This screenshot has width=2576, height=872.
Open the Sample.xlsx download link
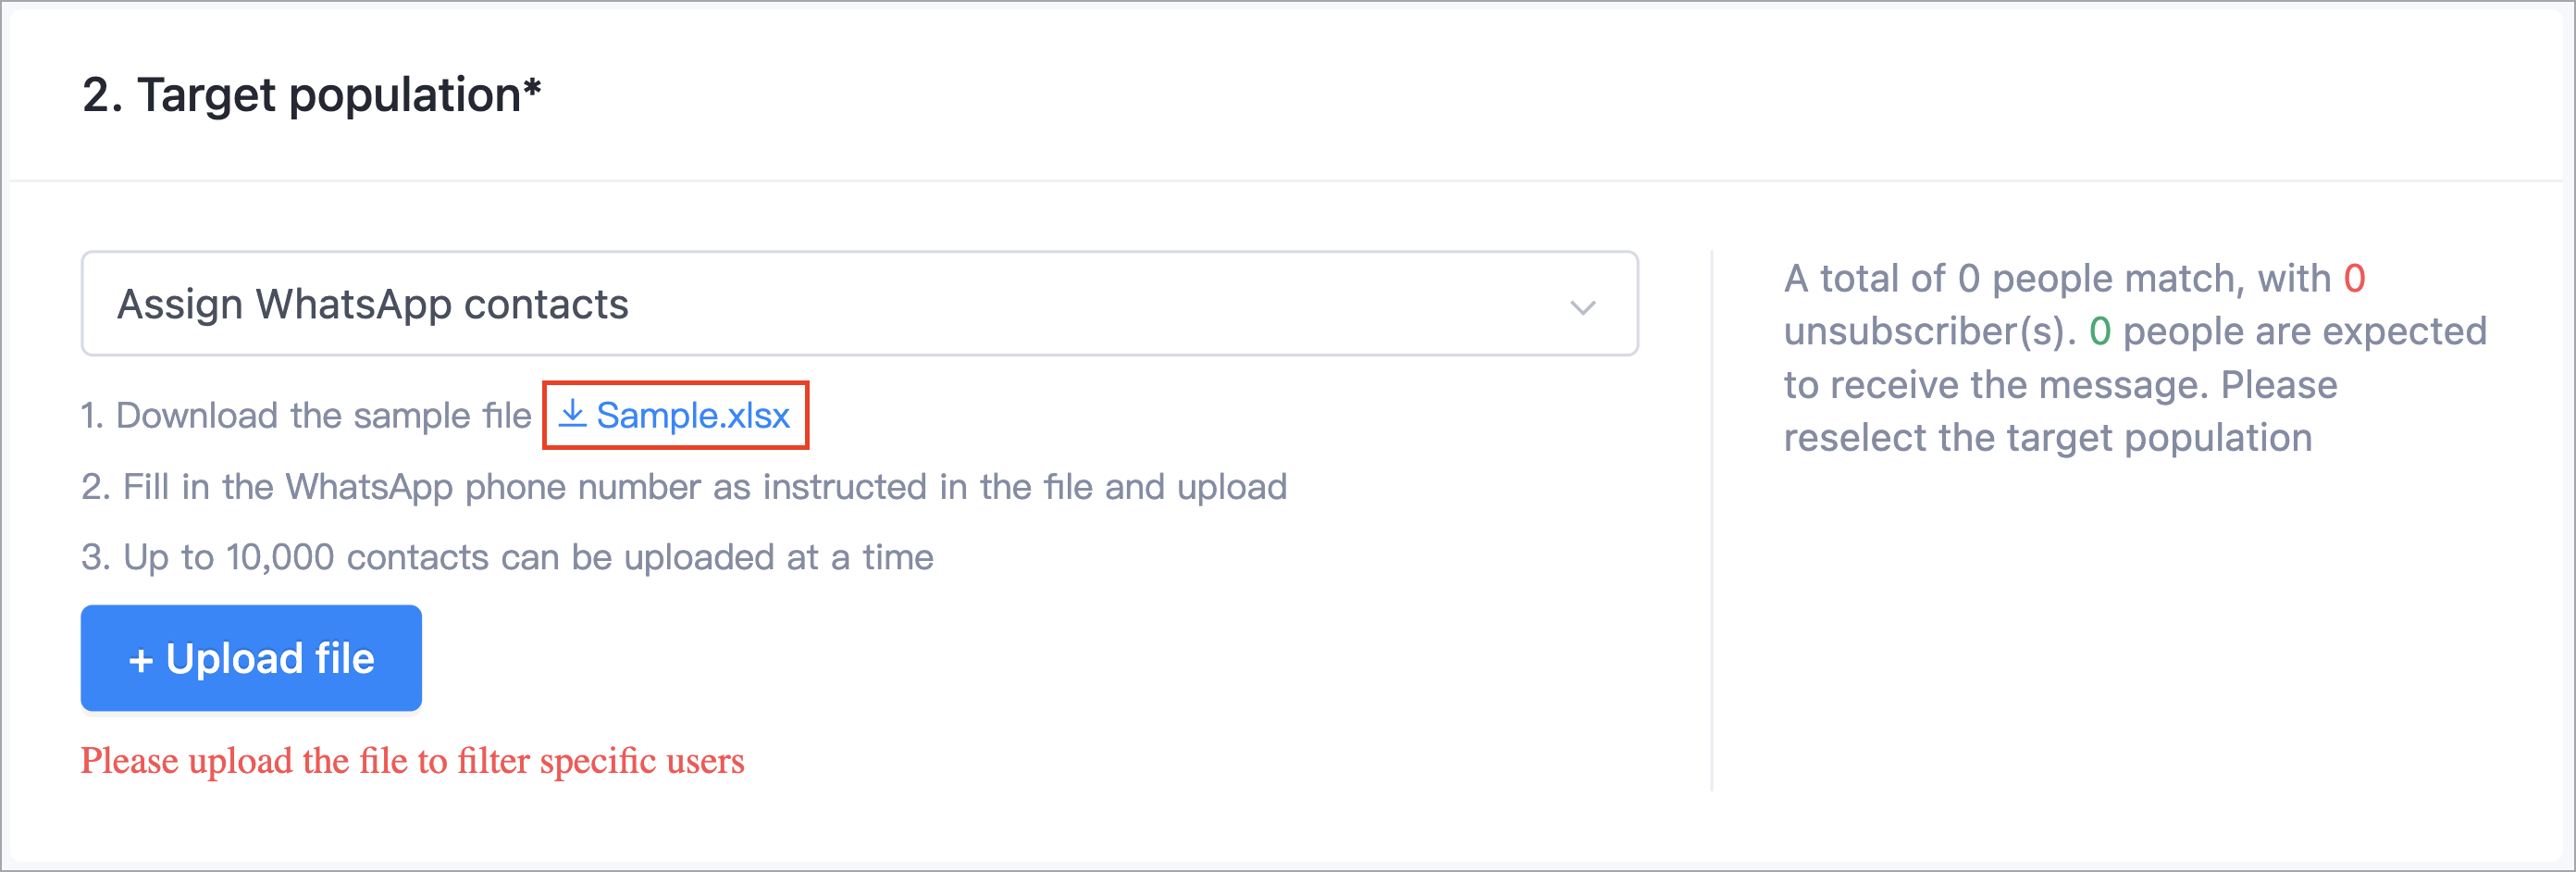[x=675, y=415]
